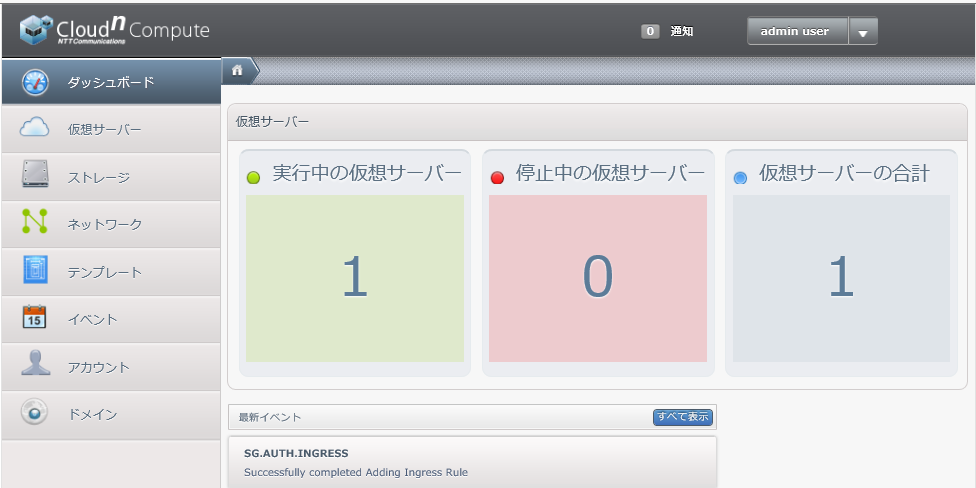Click the storage disk drive icon
976x488 pixels.
[35, 176]
